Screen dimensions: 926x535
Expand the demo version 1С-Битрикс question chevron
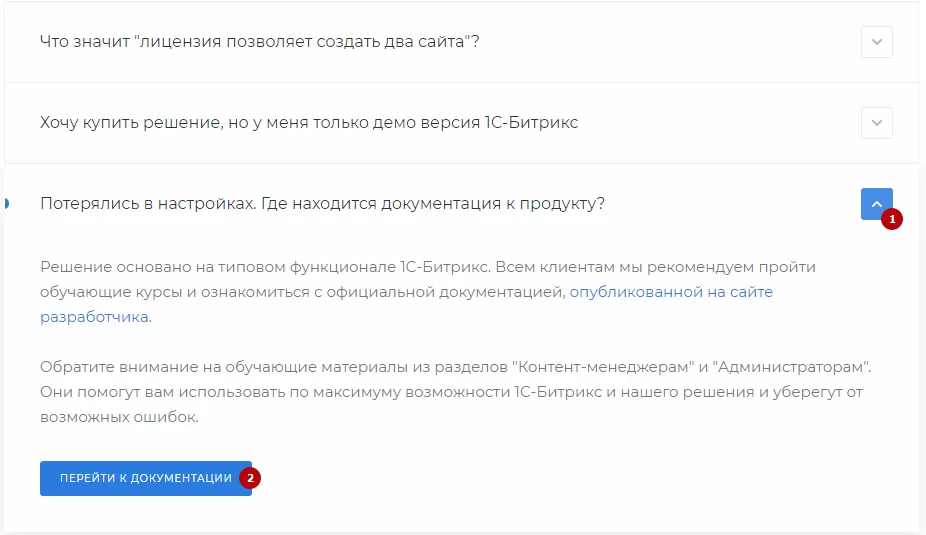click(x=876, y=123)
